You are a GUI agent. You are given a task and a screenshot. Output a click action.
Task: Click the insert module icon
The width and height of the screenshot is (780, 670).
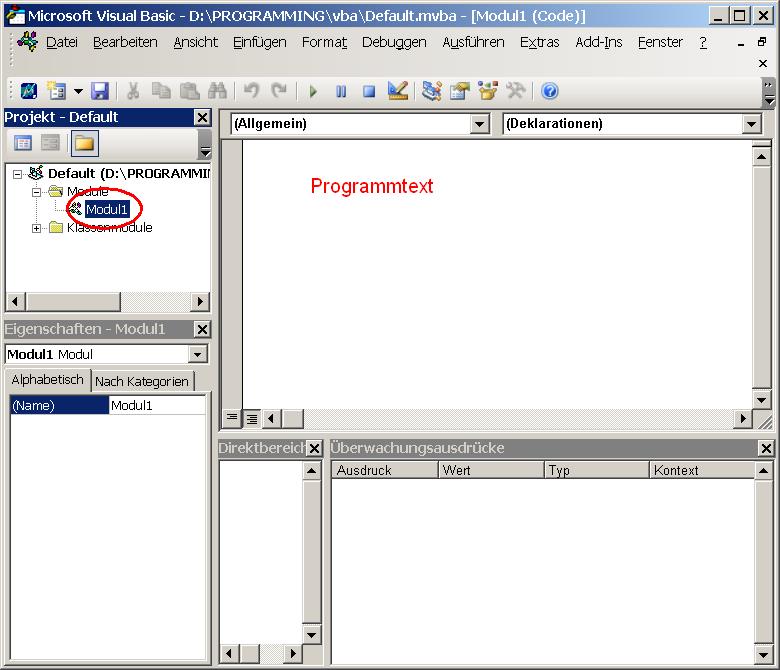56,91
